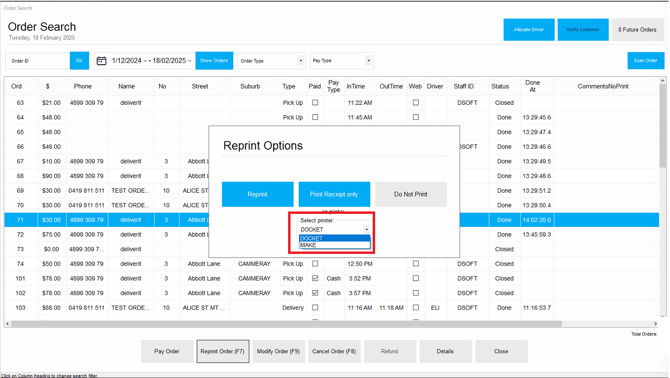Click the Scan Order button

(x=646, y=61)
